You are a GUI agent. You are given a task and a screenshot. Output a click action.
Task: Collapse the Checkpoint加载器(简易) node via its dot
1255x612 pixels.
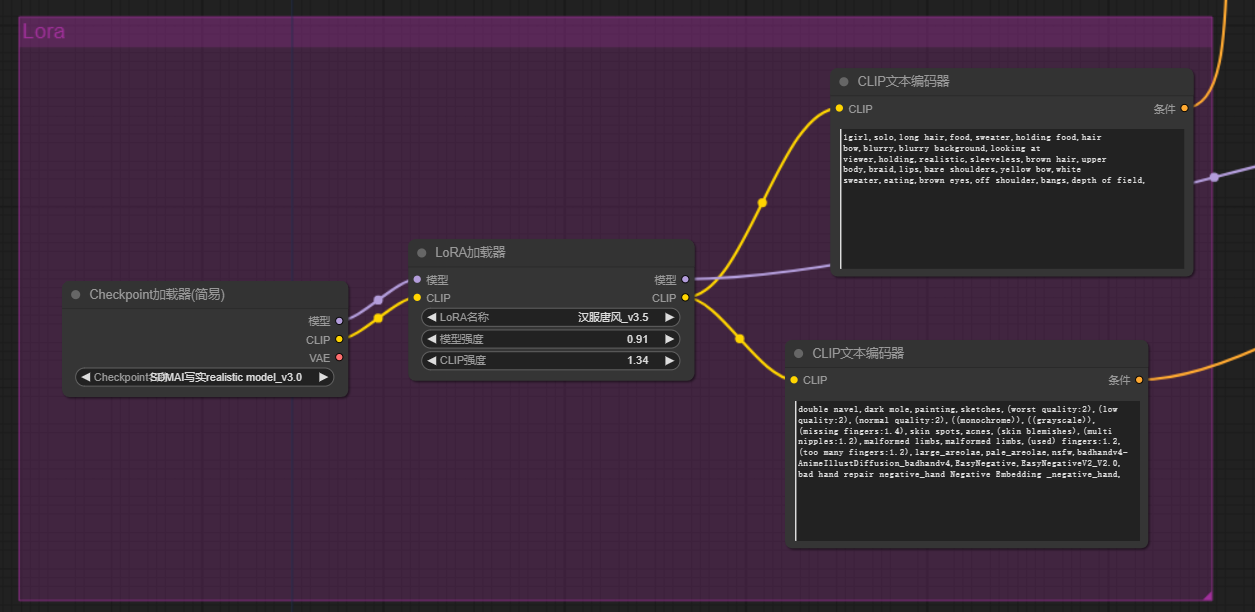(x=75, y=295)
